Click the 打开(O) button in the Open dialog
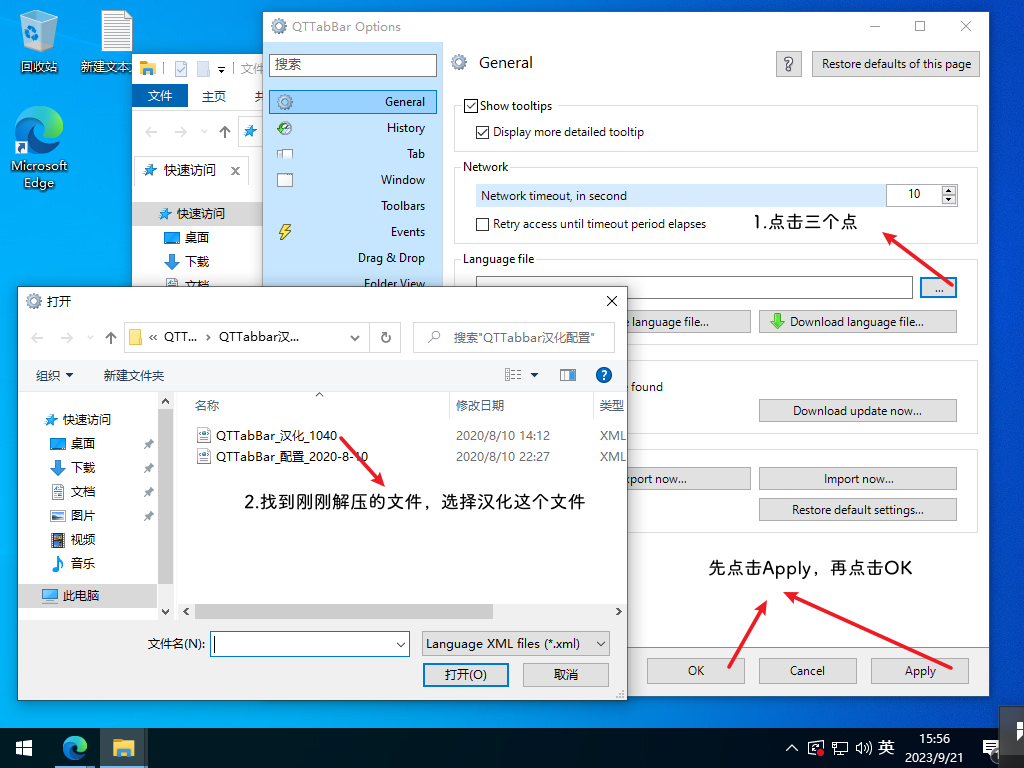Screen dimensions: 1024x768 click(466, 675)
